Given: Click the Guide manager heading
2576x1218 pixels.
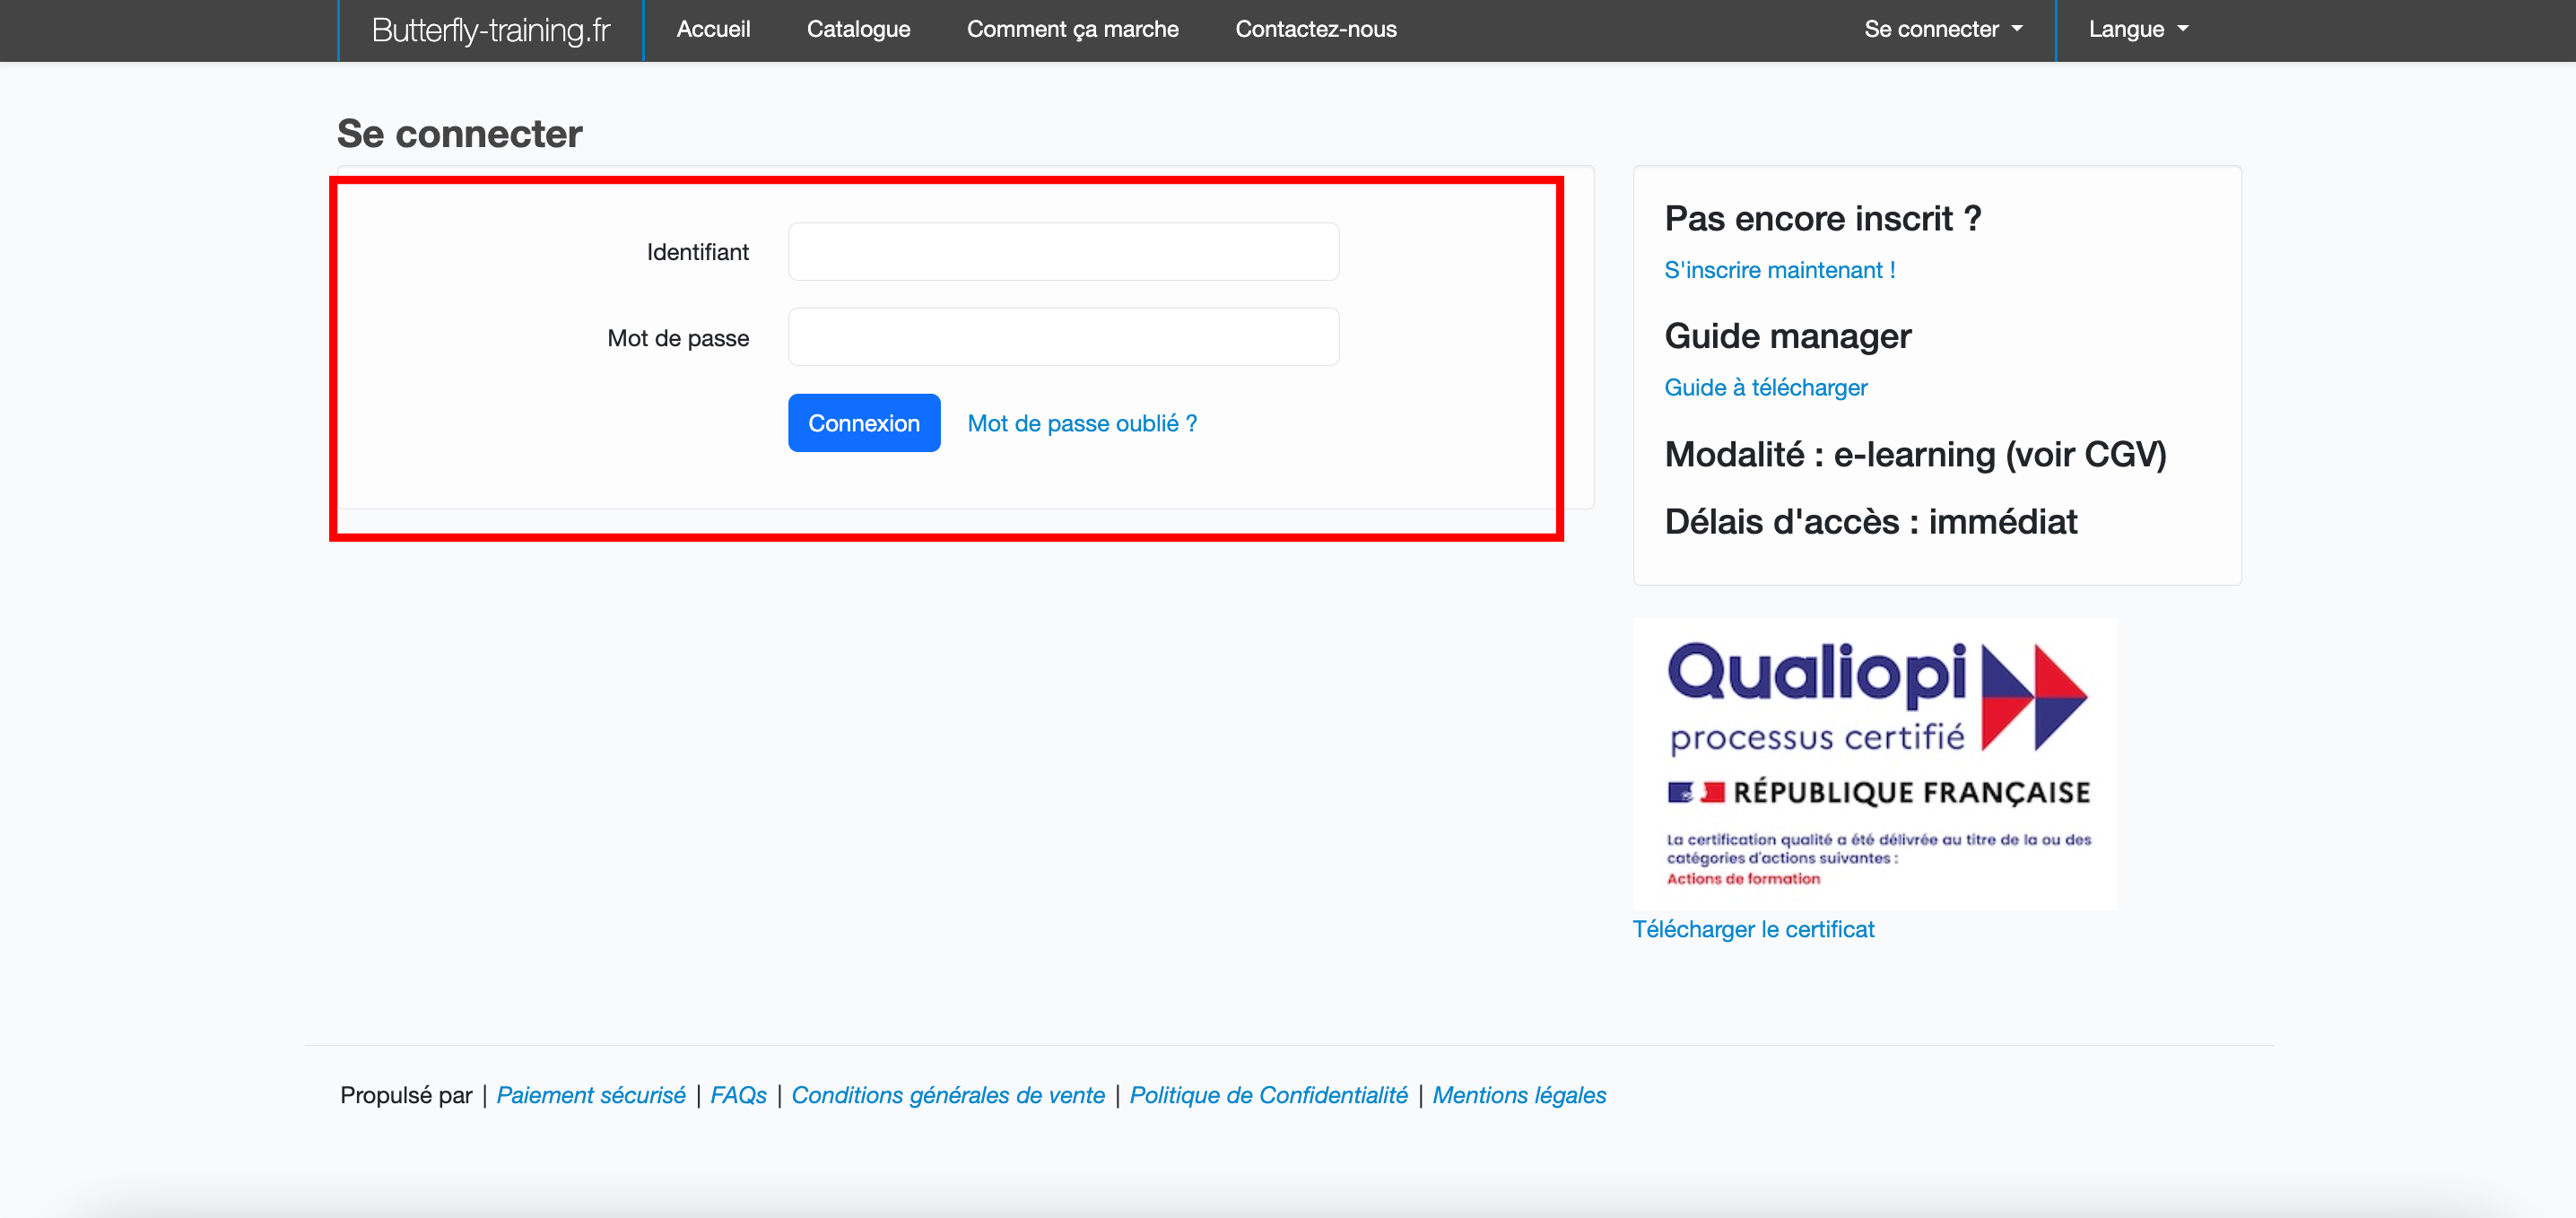Looking at the screenshot, I should pos(1787,336).
